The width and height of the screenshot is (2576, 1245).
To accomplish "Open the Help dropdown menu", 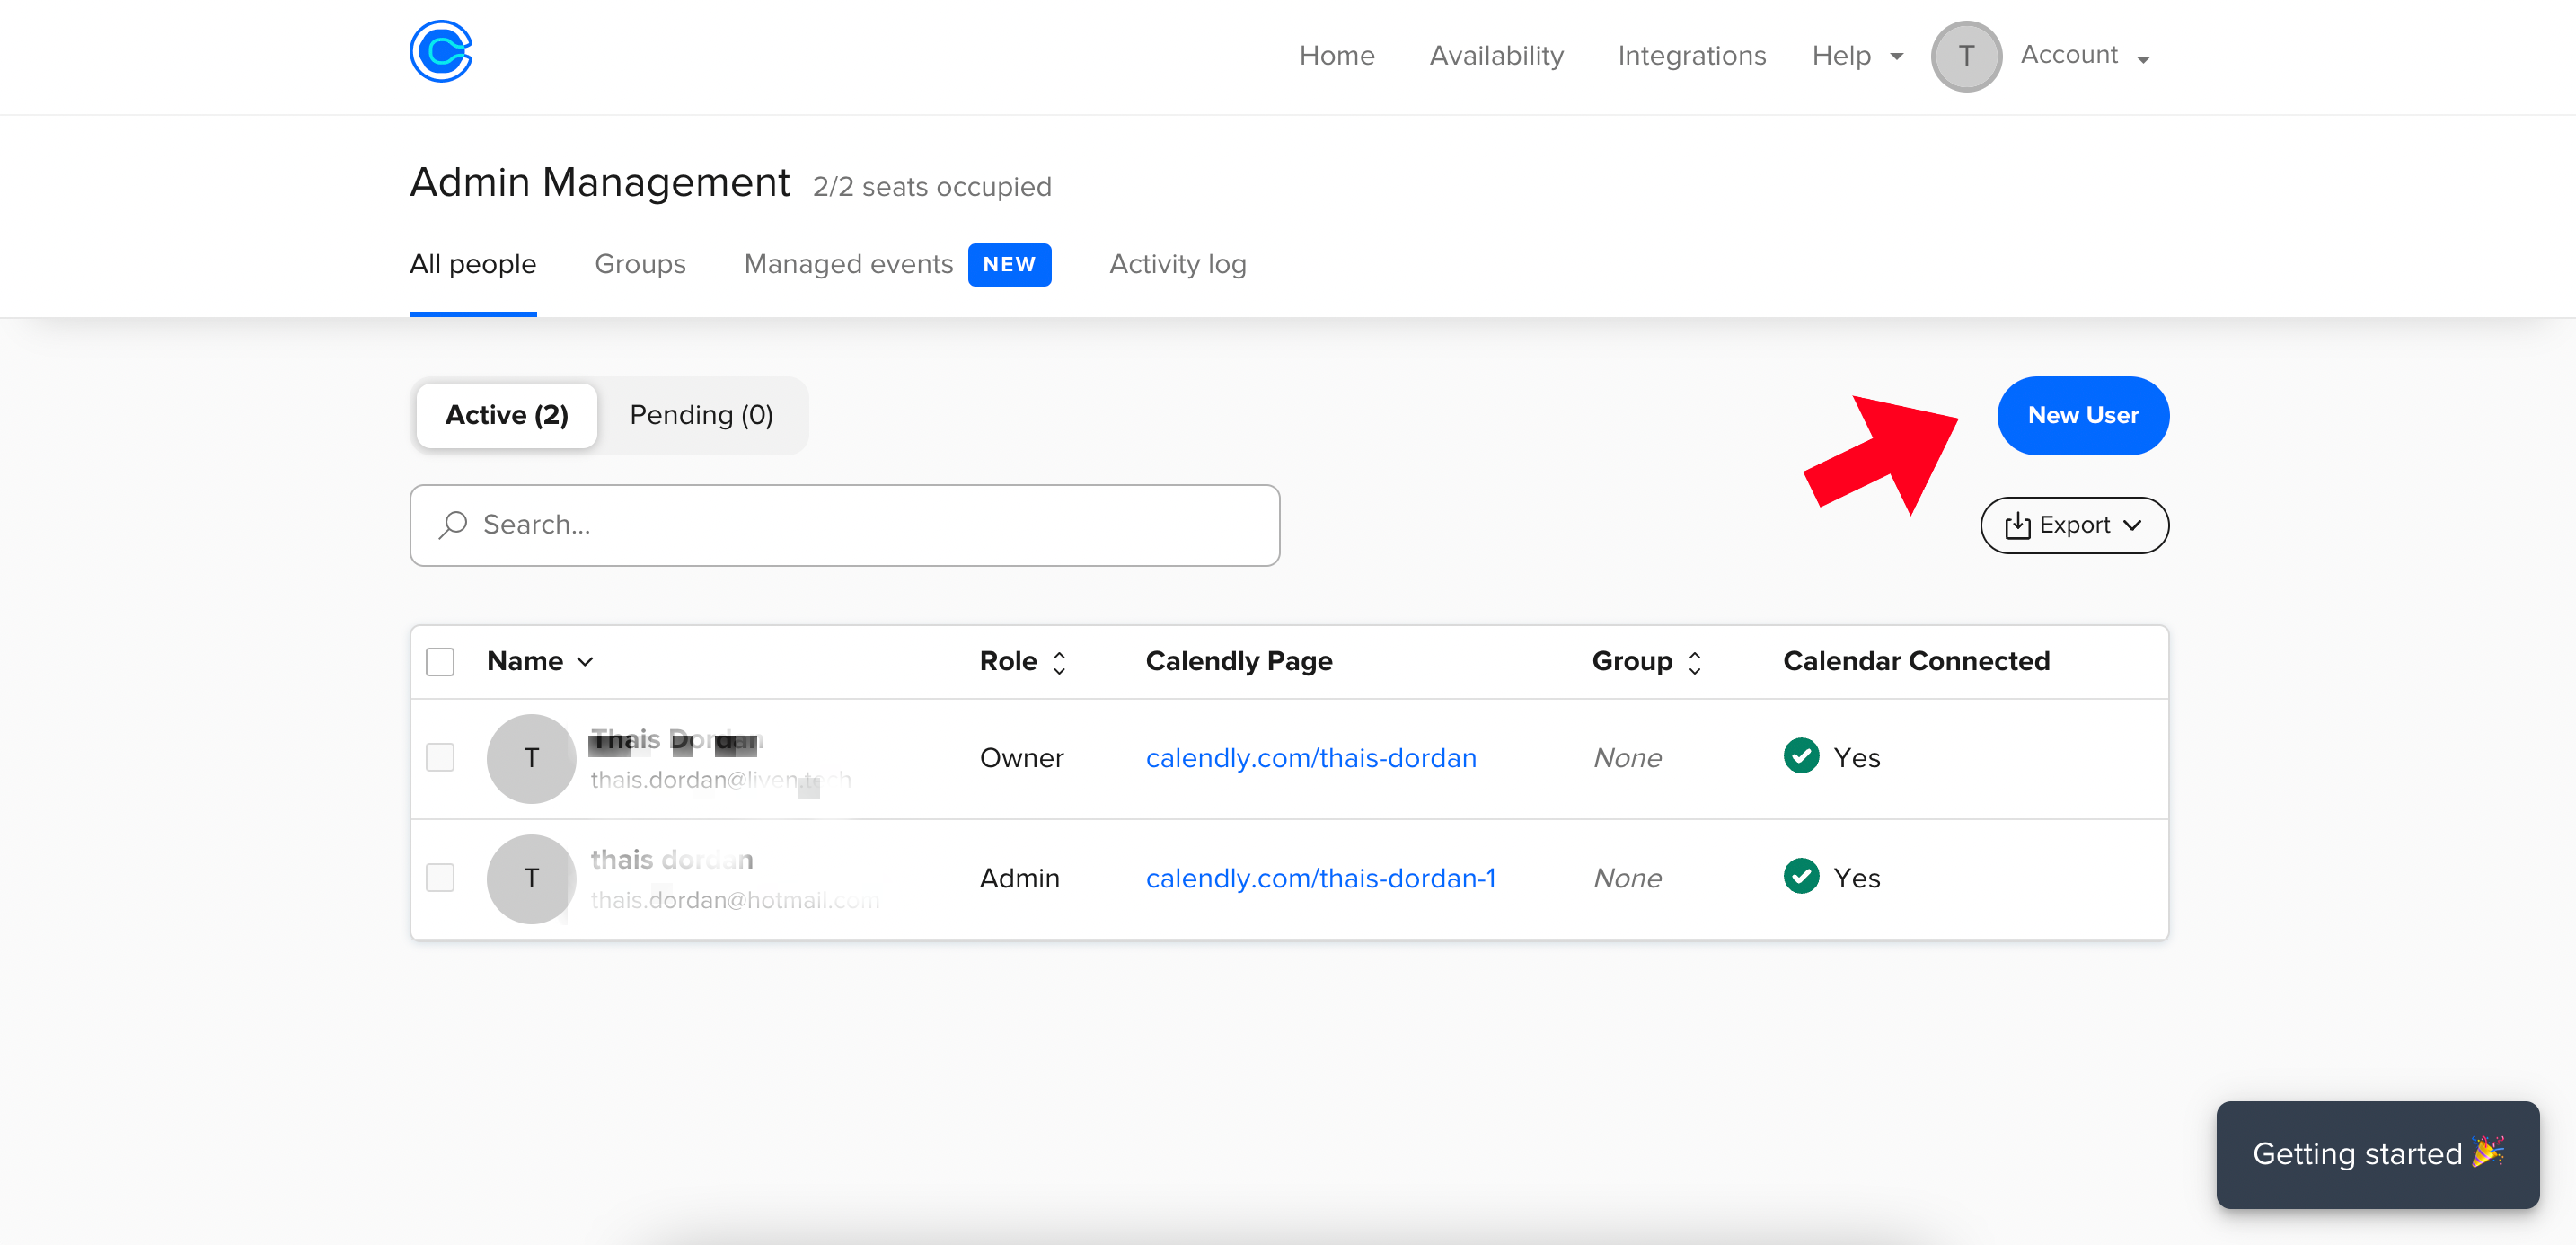I will (x=1857, y=56).
